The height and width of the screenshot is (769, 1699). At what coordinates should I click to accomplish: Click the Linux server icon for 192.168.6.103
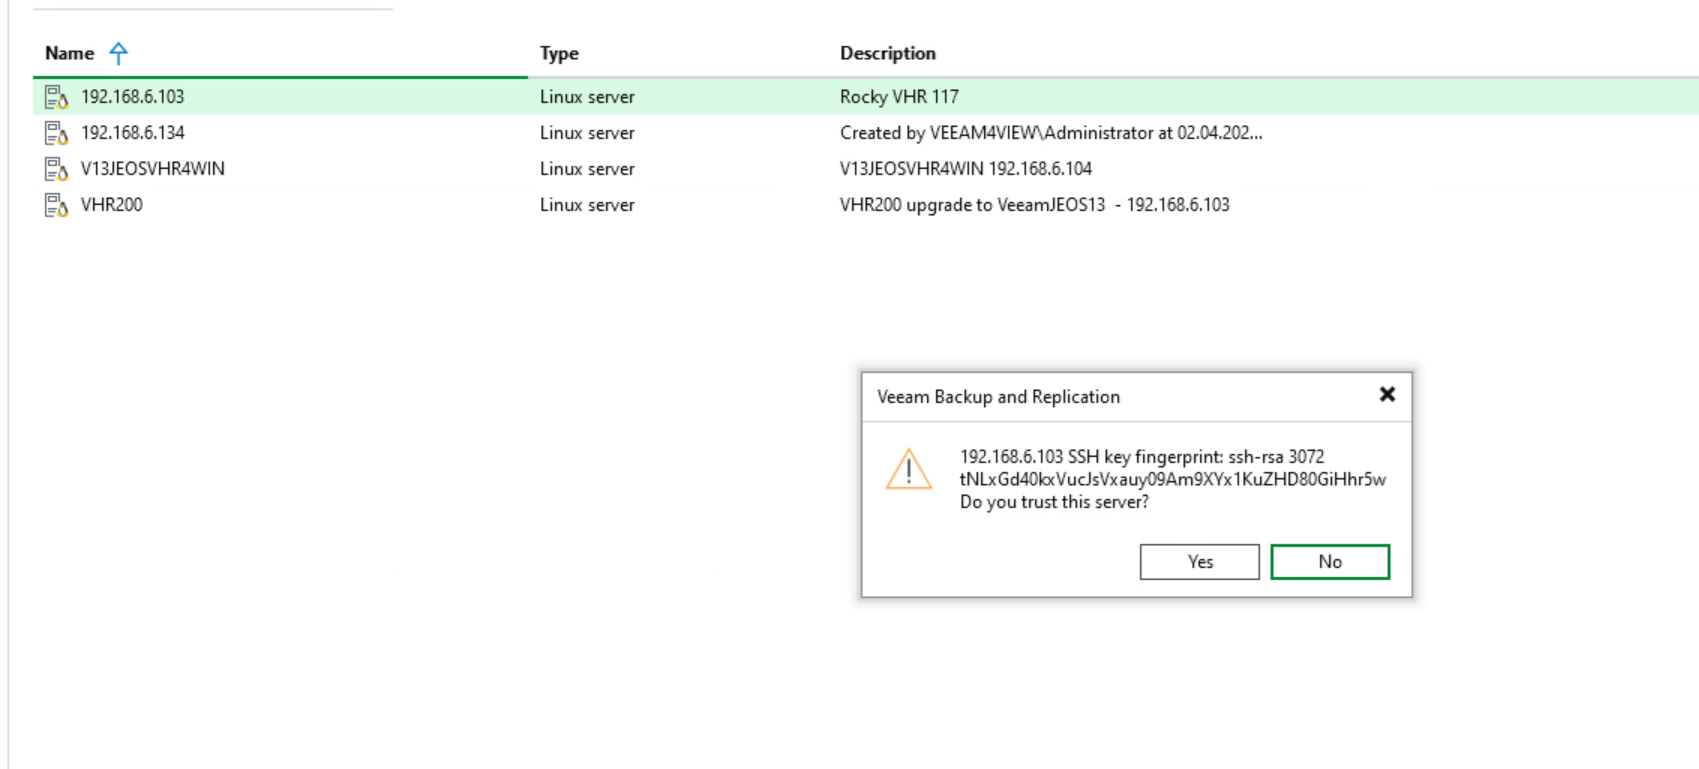coord(56,97)
